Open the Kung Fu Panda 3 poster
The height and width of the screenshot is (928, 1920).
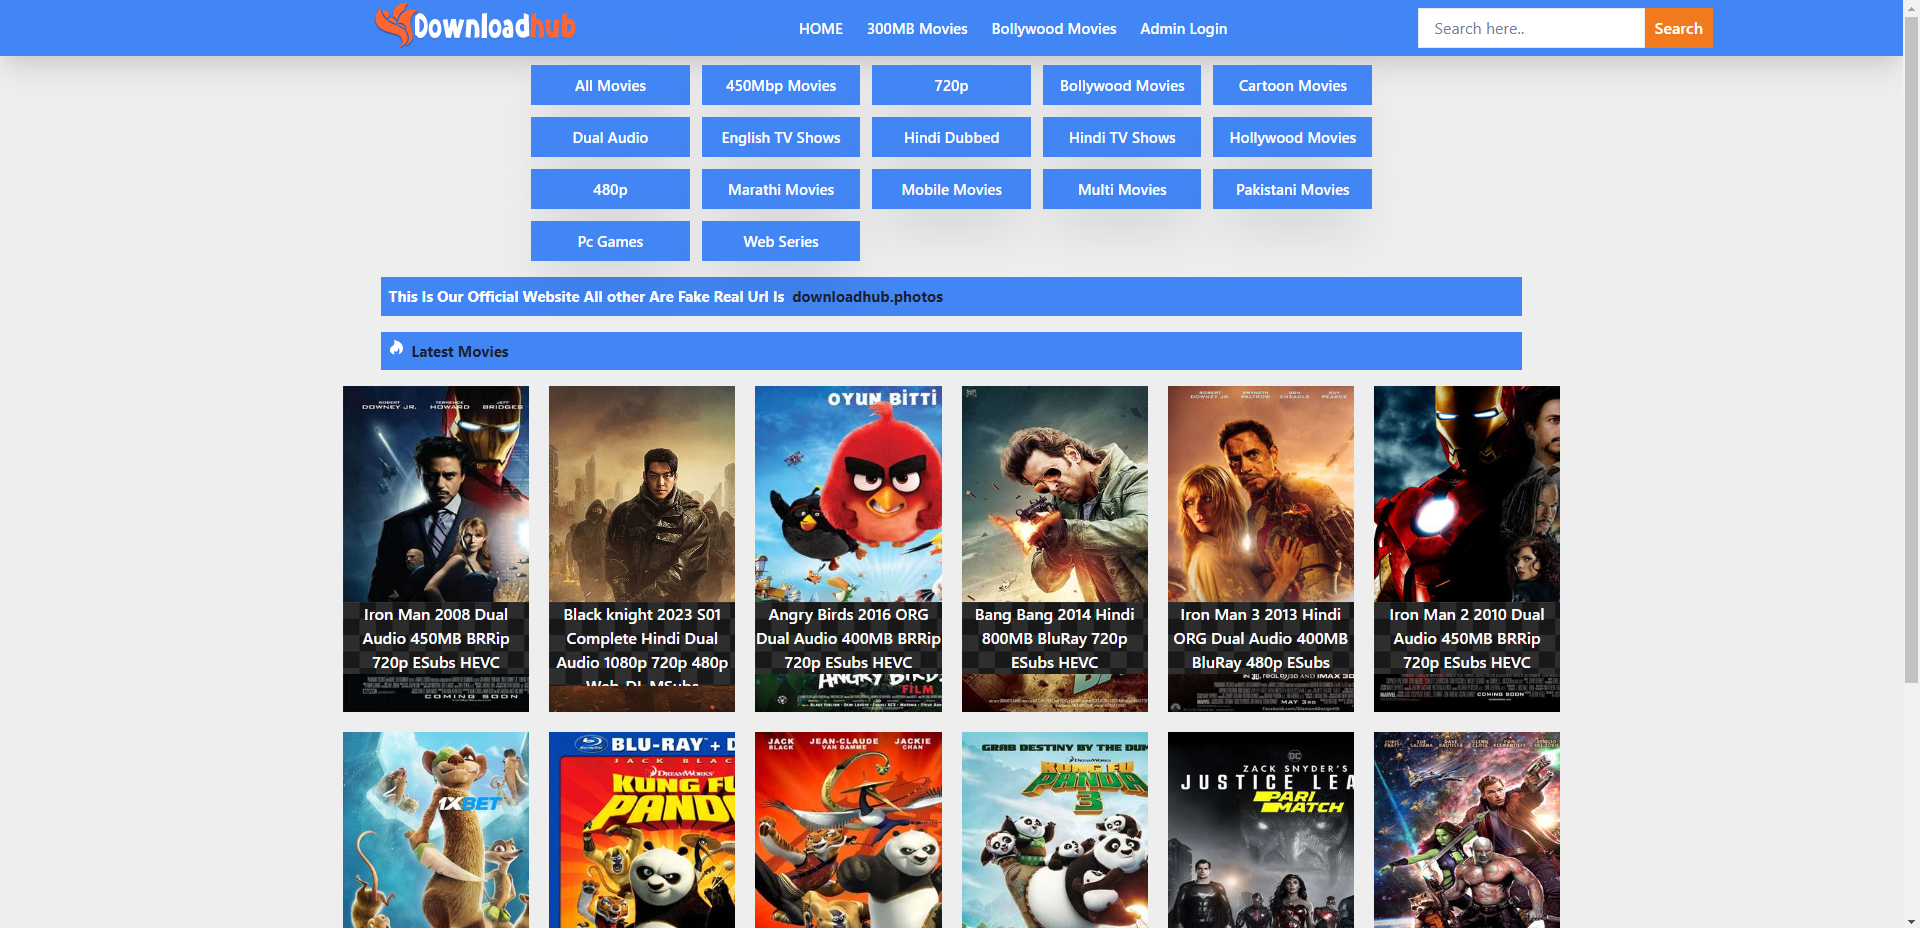point(1055,830)
